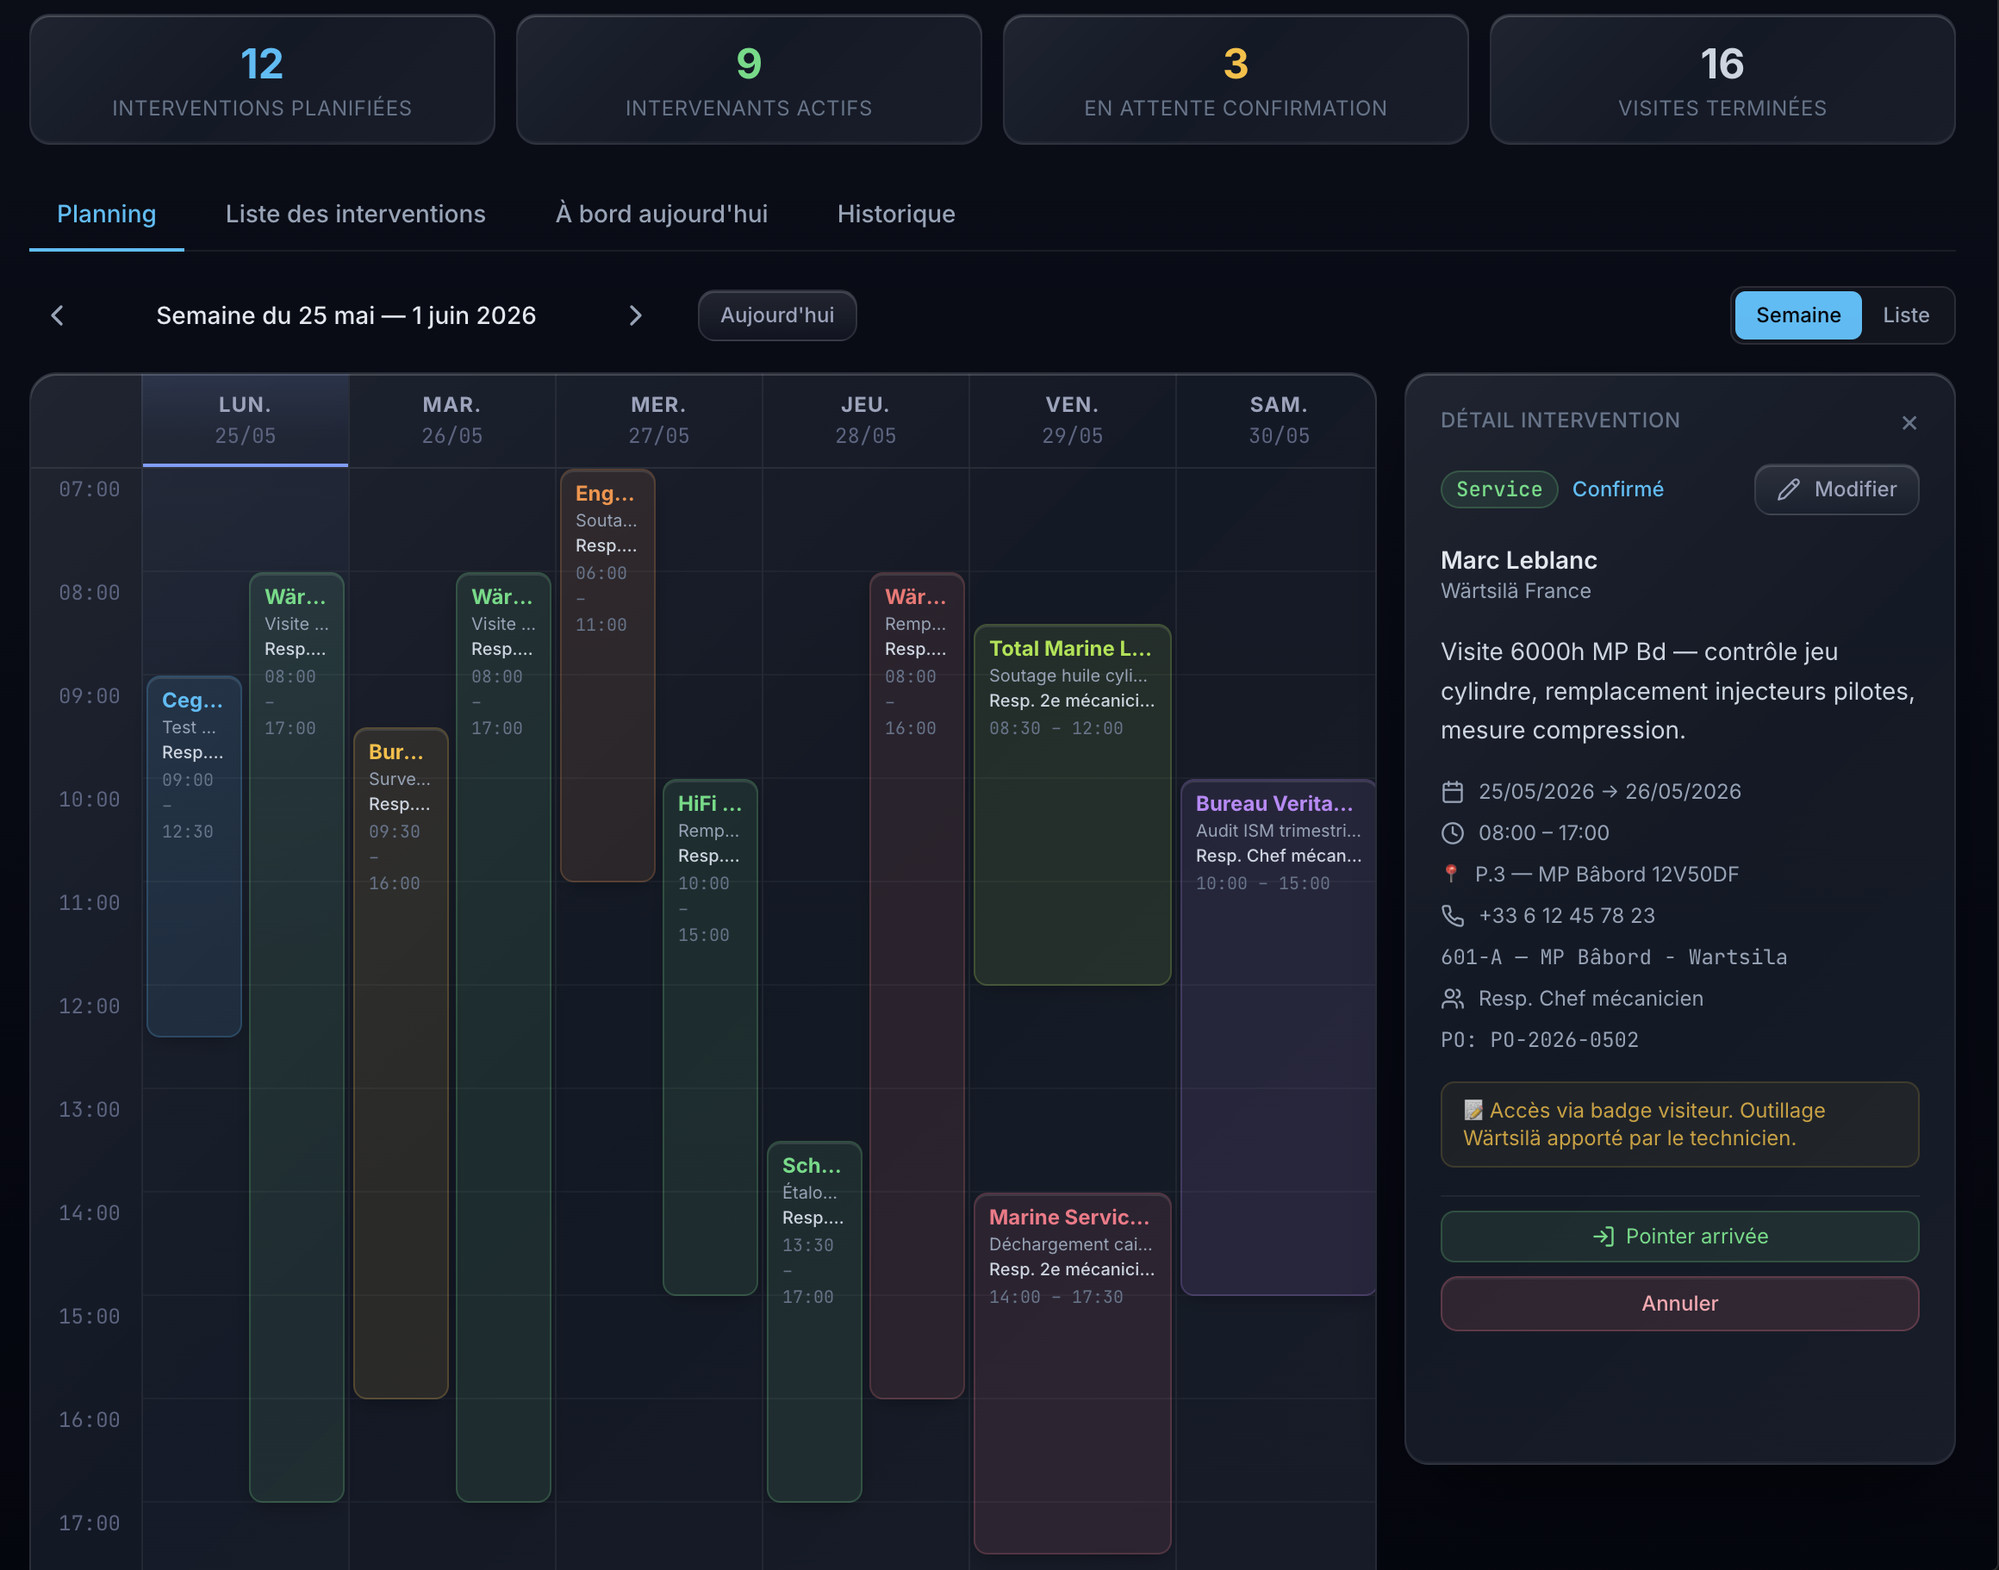
Task: Click 601-A — MP Bâbord - Wartsila
Action: coord(1613,957)
